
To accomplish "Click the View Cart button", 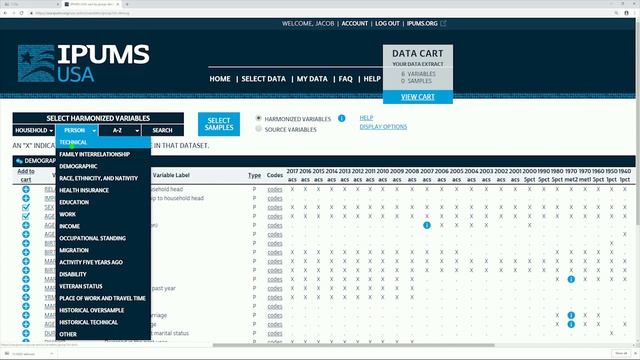I will [418, 97].
